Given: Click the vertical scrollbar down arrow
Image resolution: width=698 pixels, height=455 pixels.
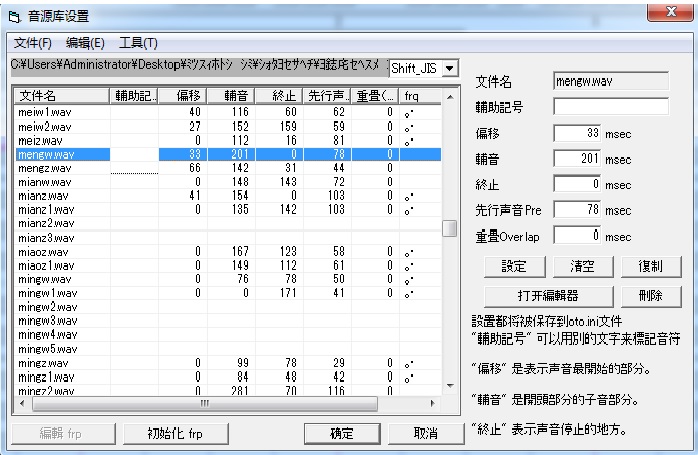Looking at the screenshot, I should (x=450, y=386).
